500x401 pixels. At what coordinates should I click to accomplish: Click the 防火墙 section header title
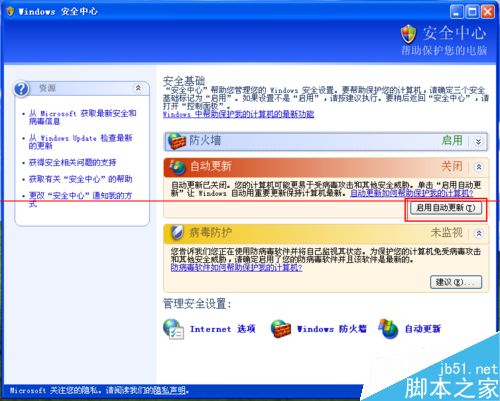(205, 140)
